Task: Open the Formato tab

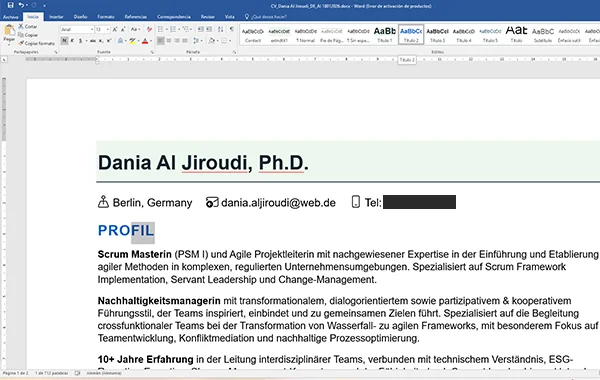Action: coord(106,17)
